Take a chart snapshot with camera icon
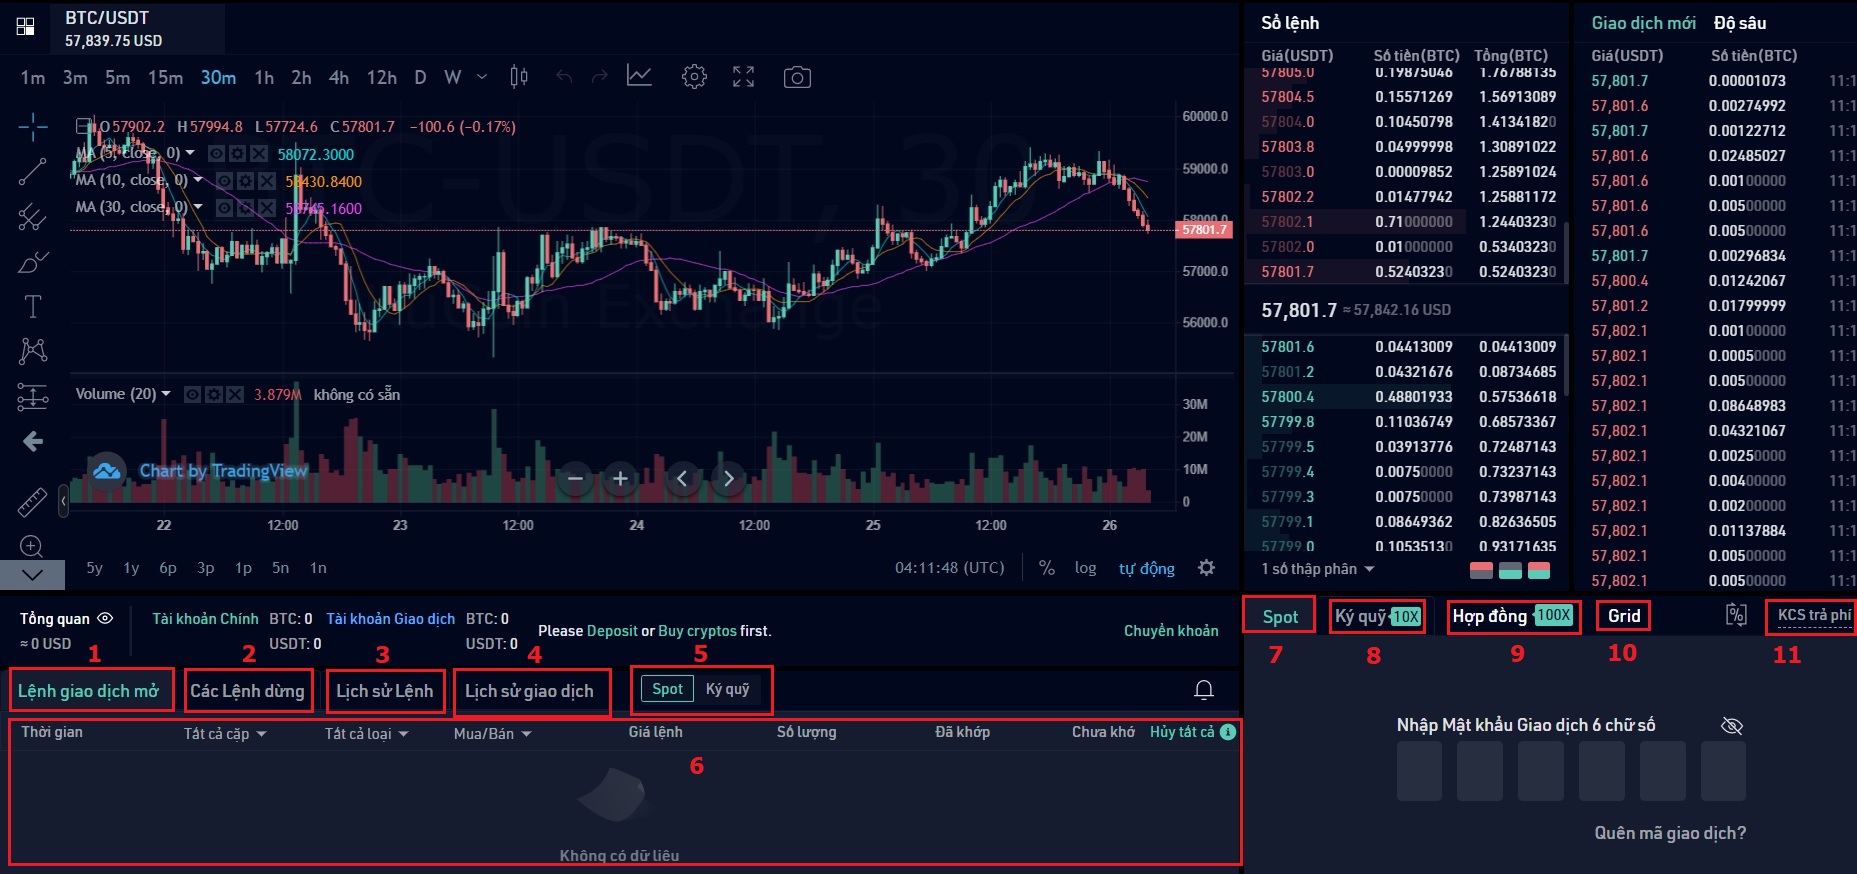The height and width of the screenshot is (874, 1857). click(797, 77)
